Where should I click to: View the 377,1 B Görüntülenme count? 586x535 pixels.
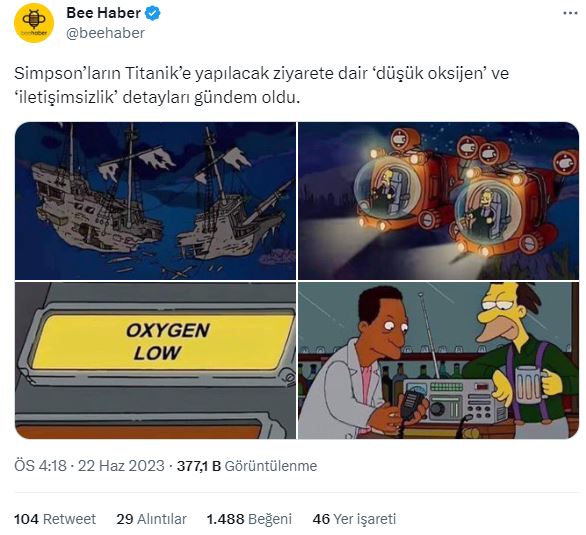click(247, 466)
